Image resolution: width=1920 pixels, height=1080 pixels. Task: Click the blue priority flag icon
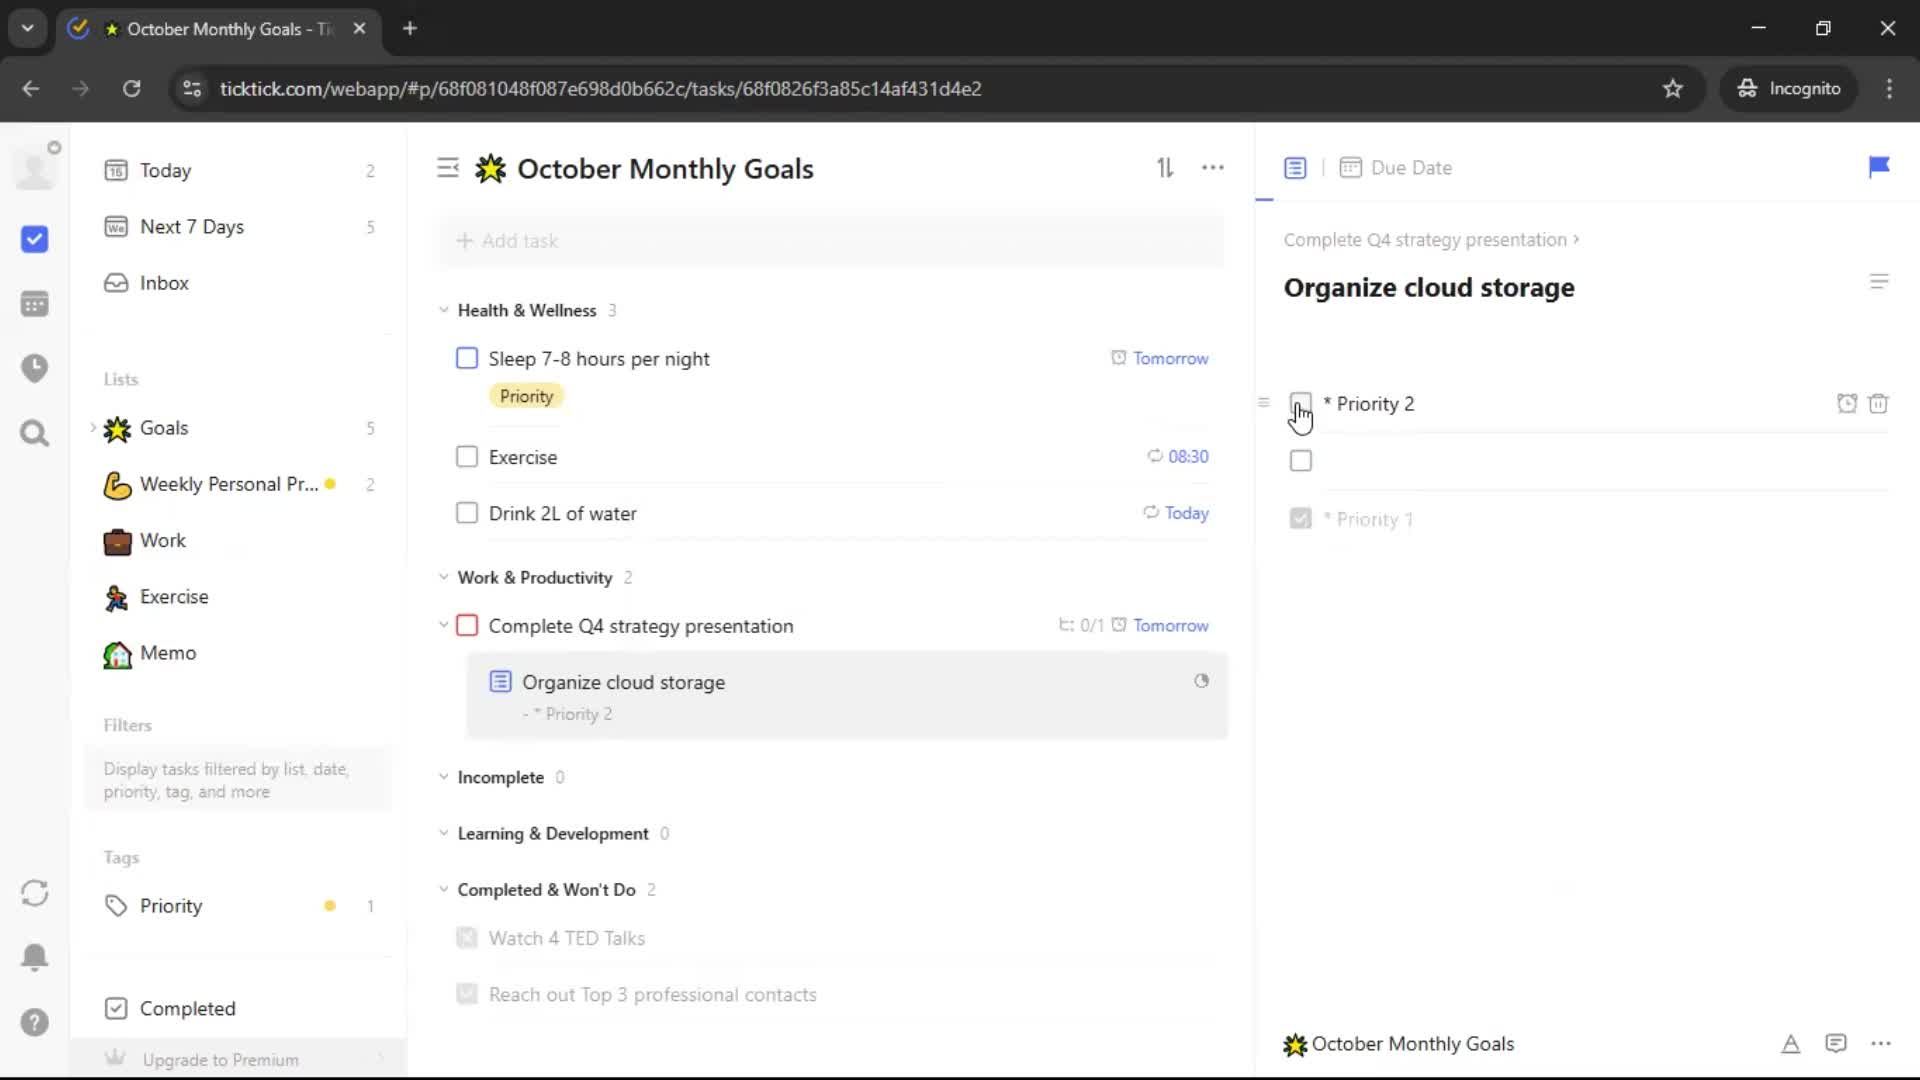click(x=1878, y=167)
